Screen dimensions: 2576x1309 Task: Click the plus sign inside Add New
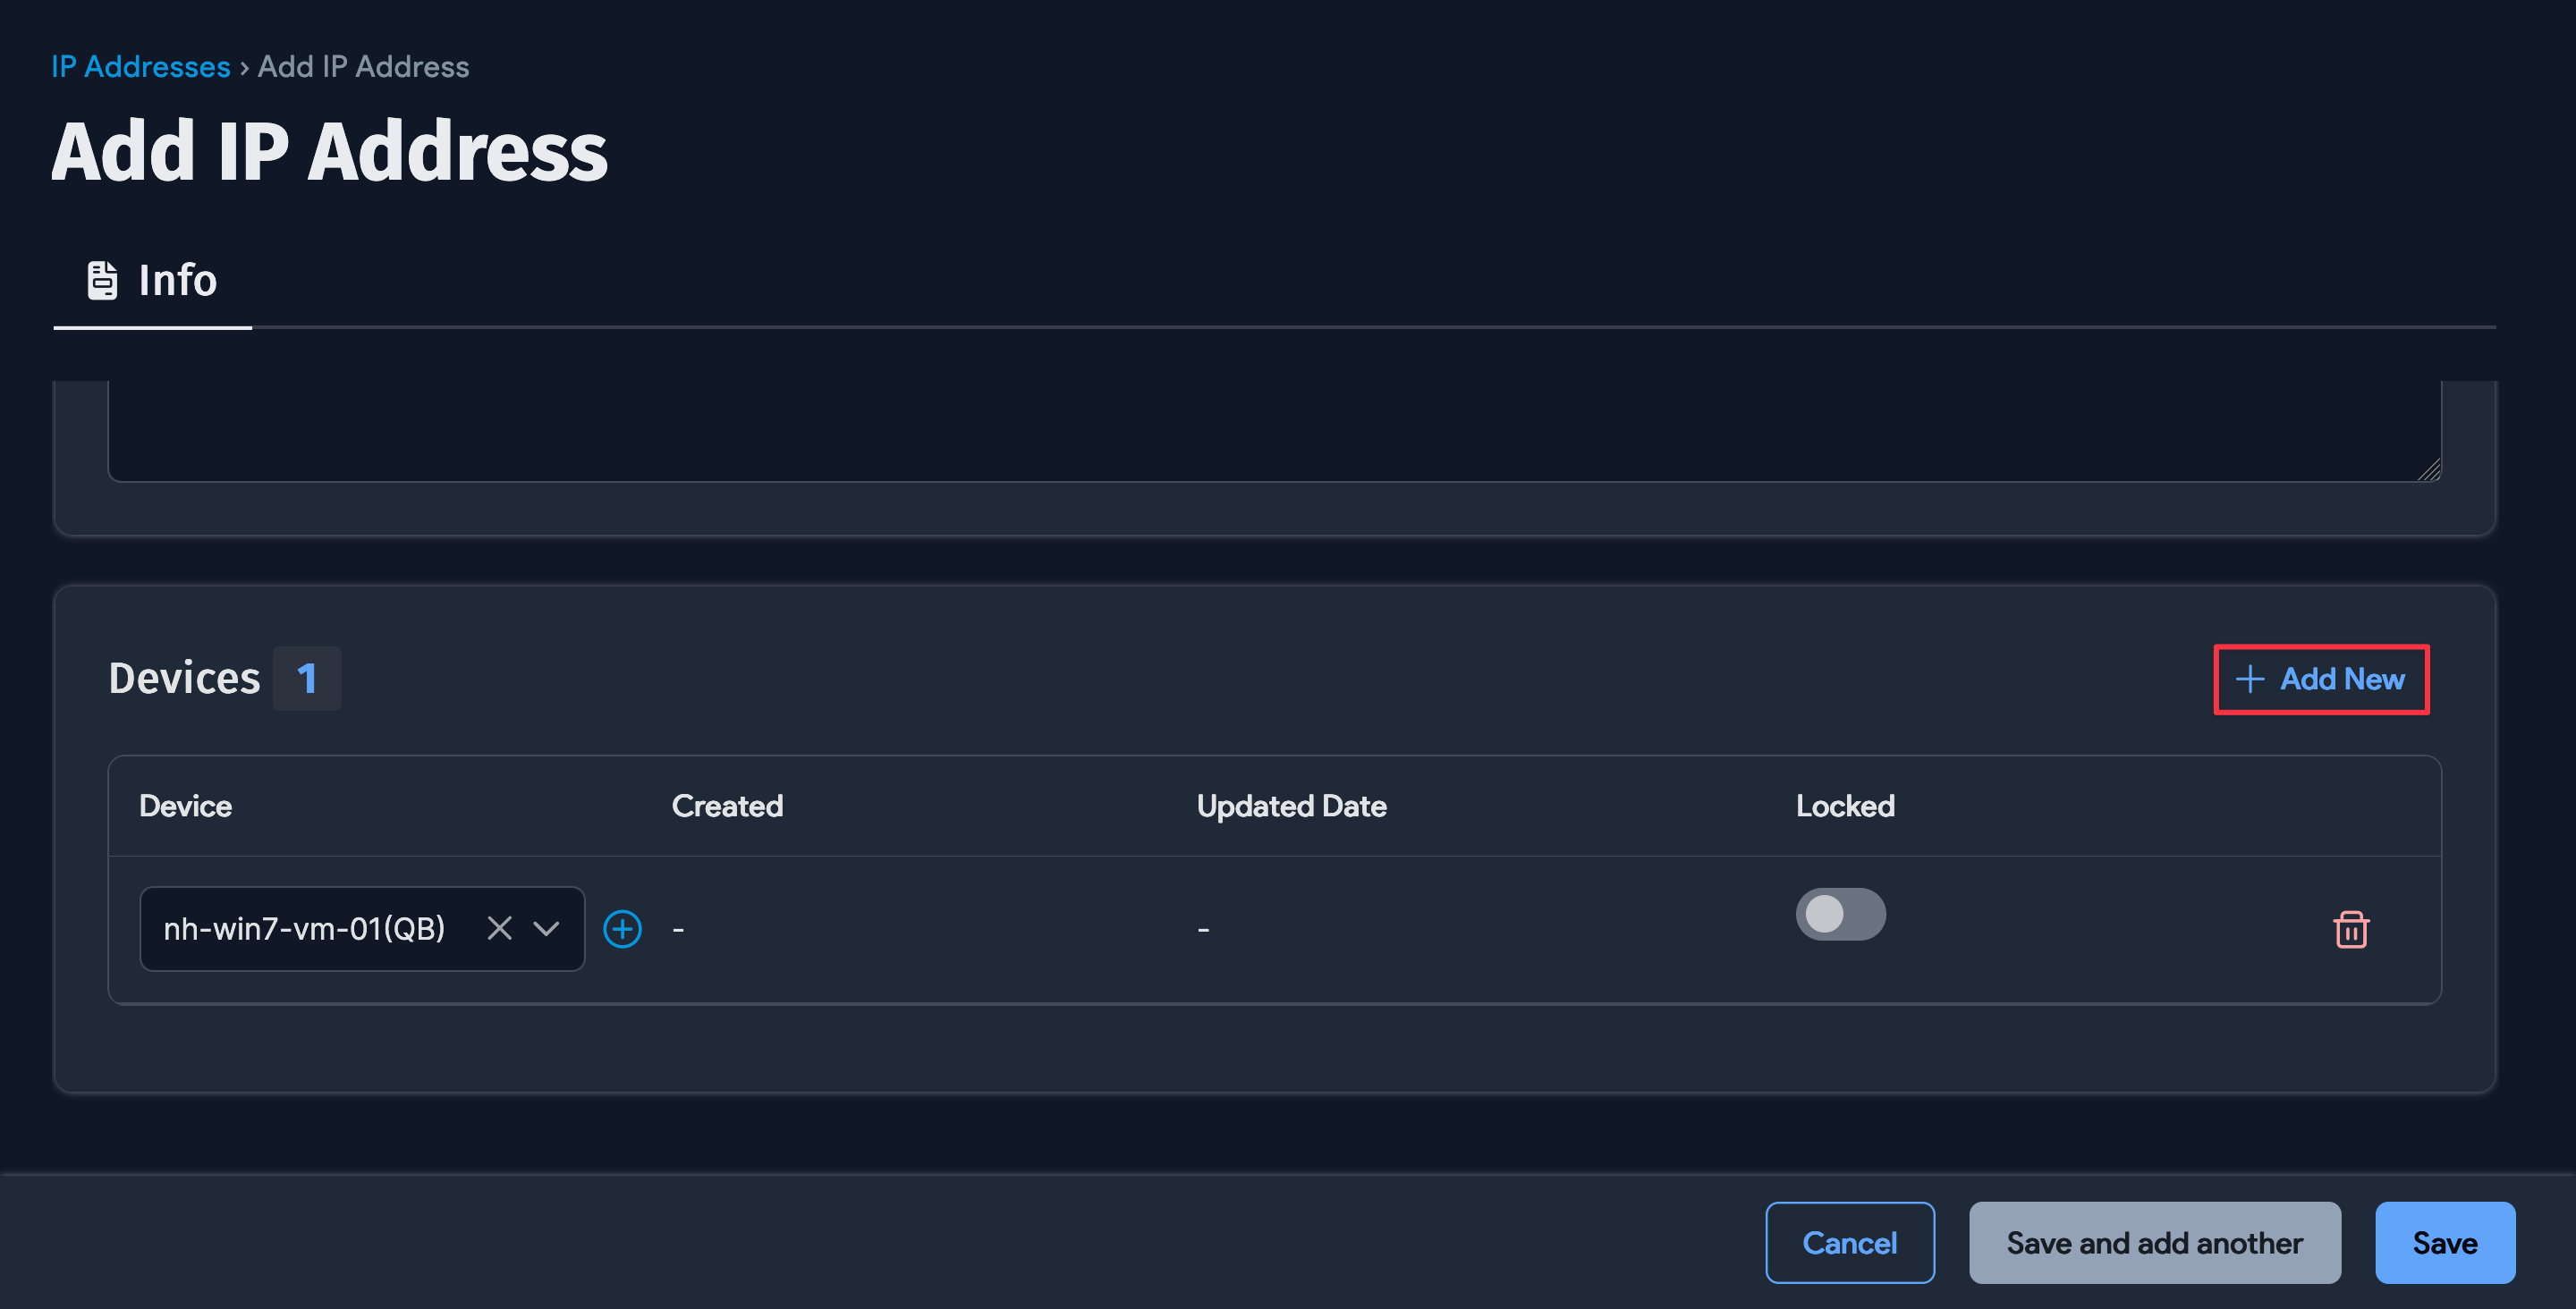pos(2250,679)
